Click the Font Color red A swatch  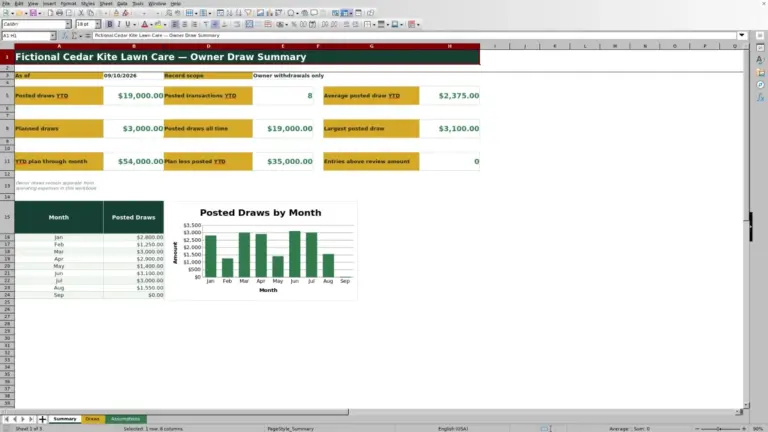pos(144,24)
